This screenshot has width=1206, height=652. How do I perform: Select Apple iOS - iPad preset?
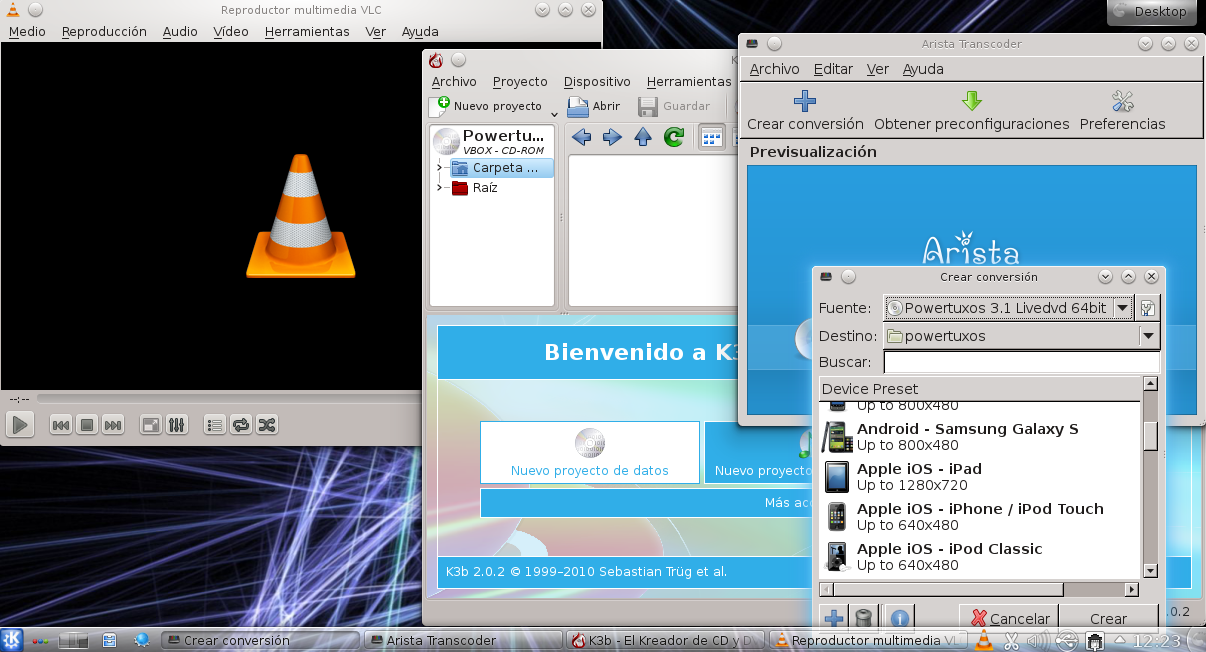pos(979,477)
